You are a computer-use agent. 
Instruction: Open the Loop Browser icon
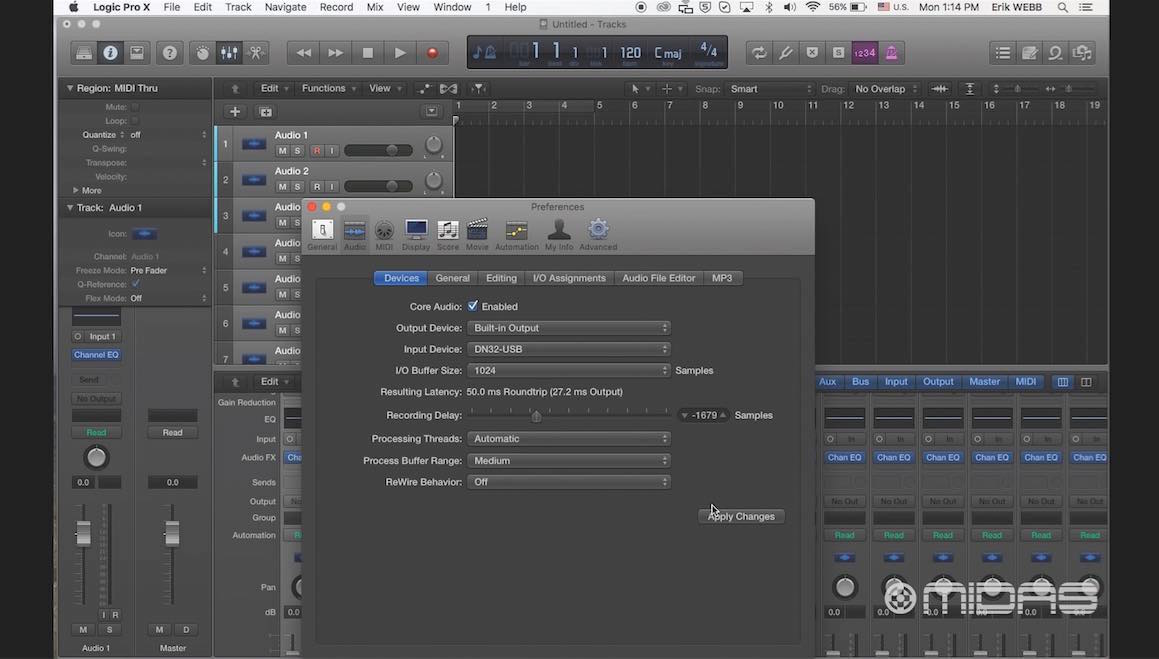1056,52
